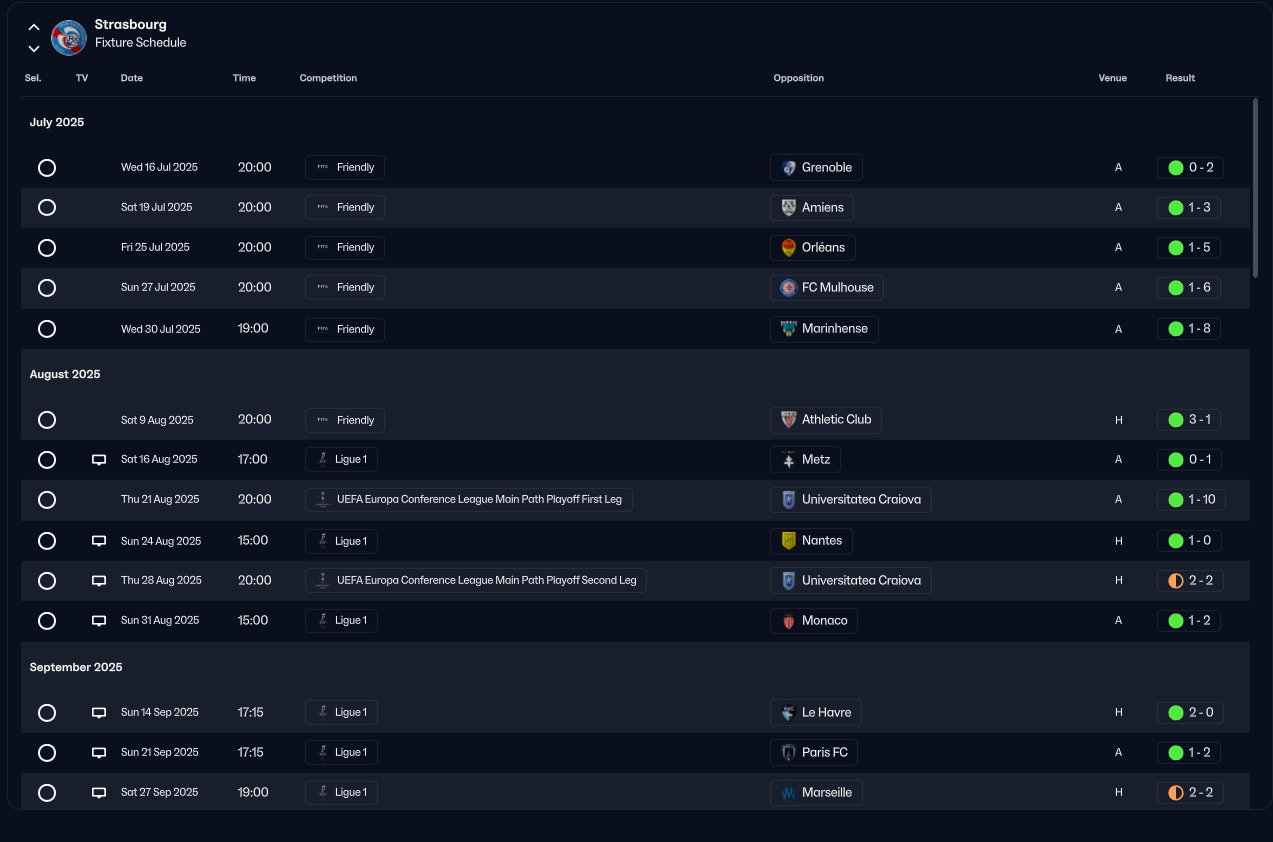The height and width of the screenshot is (842, 1273).
Task: Click the July 2025 section heading
Action: pos(57,122)
